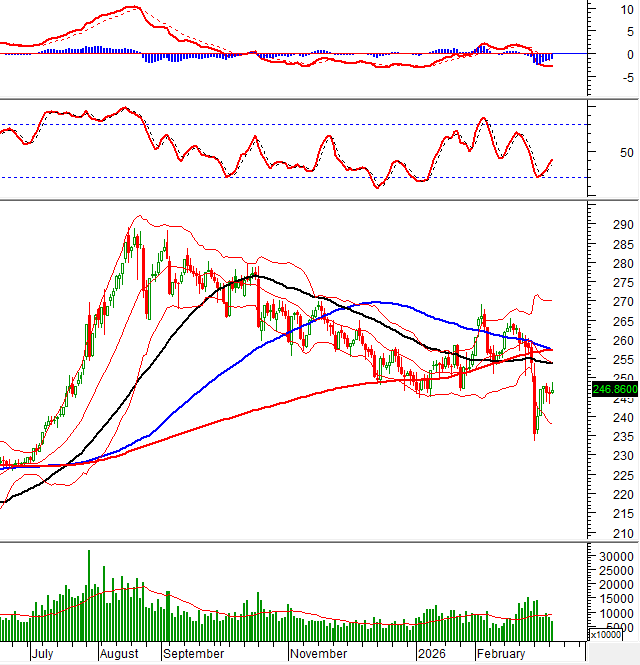Click the 50 label on the oscillator axis
This screenshot has width=640, height=665.
[x=600, y=153]
